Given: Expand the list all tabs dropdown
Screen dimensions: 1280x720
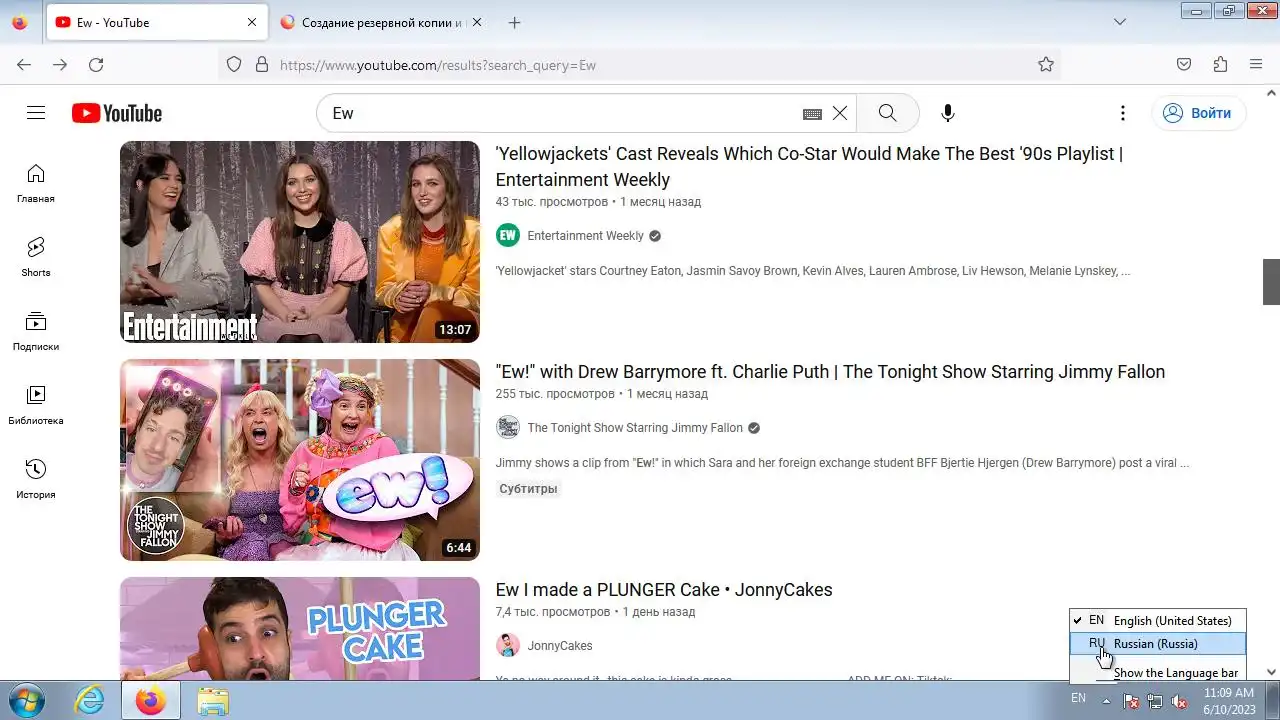Looking at the screenshot, I should pos(1120,22).
